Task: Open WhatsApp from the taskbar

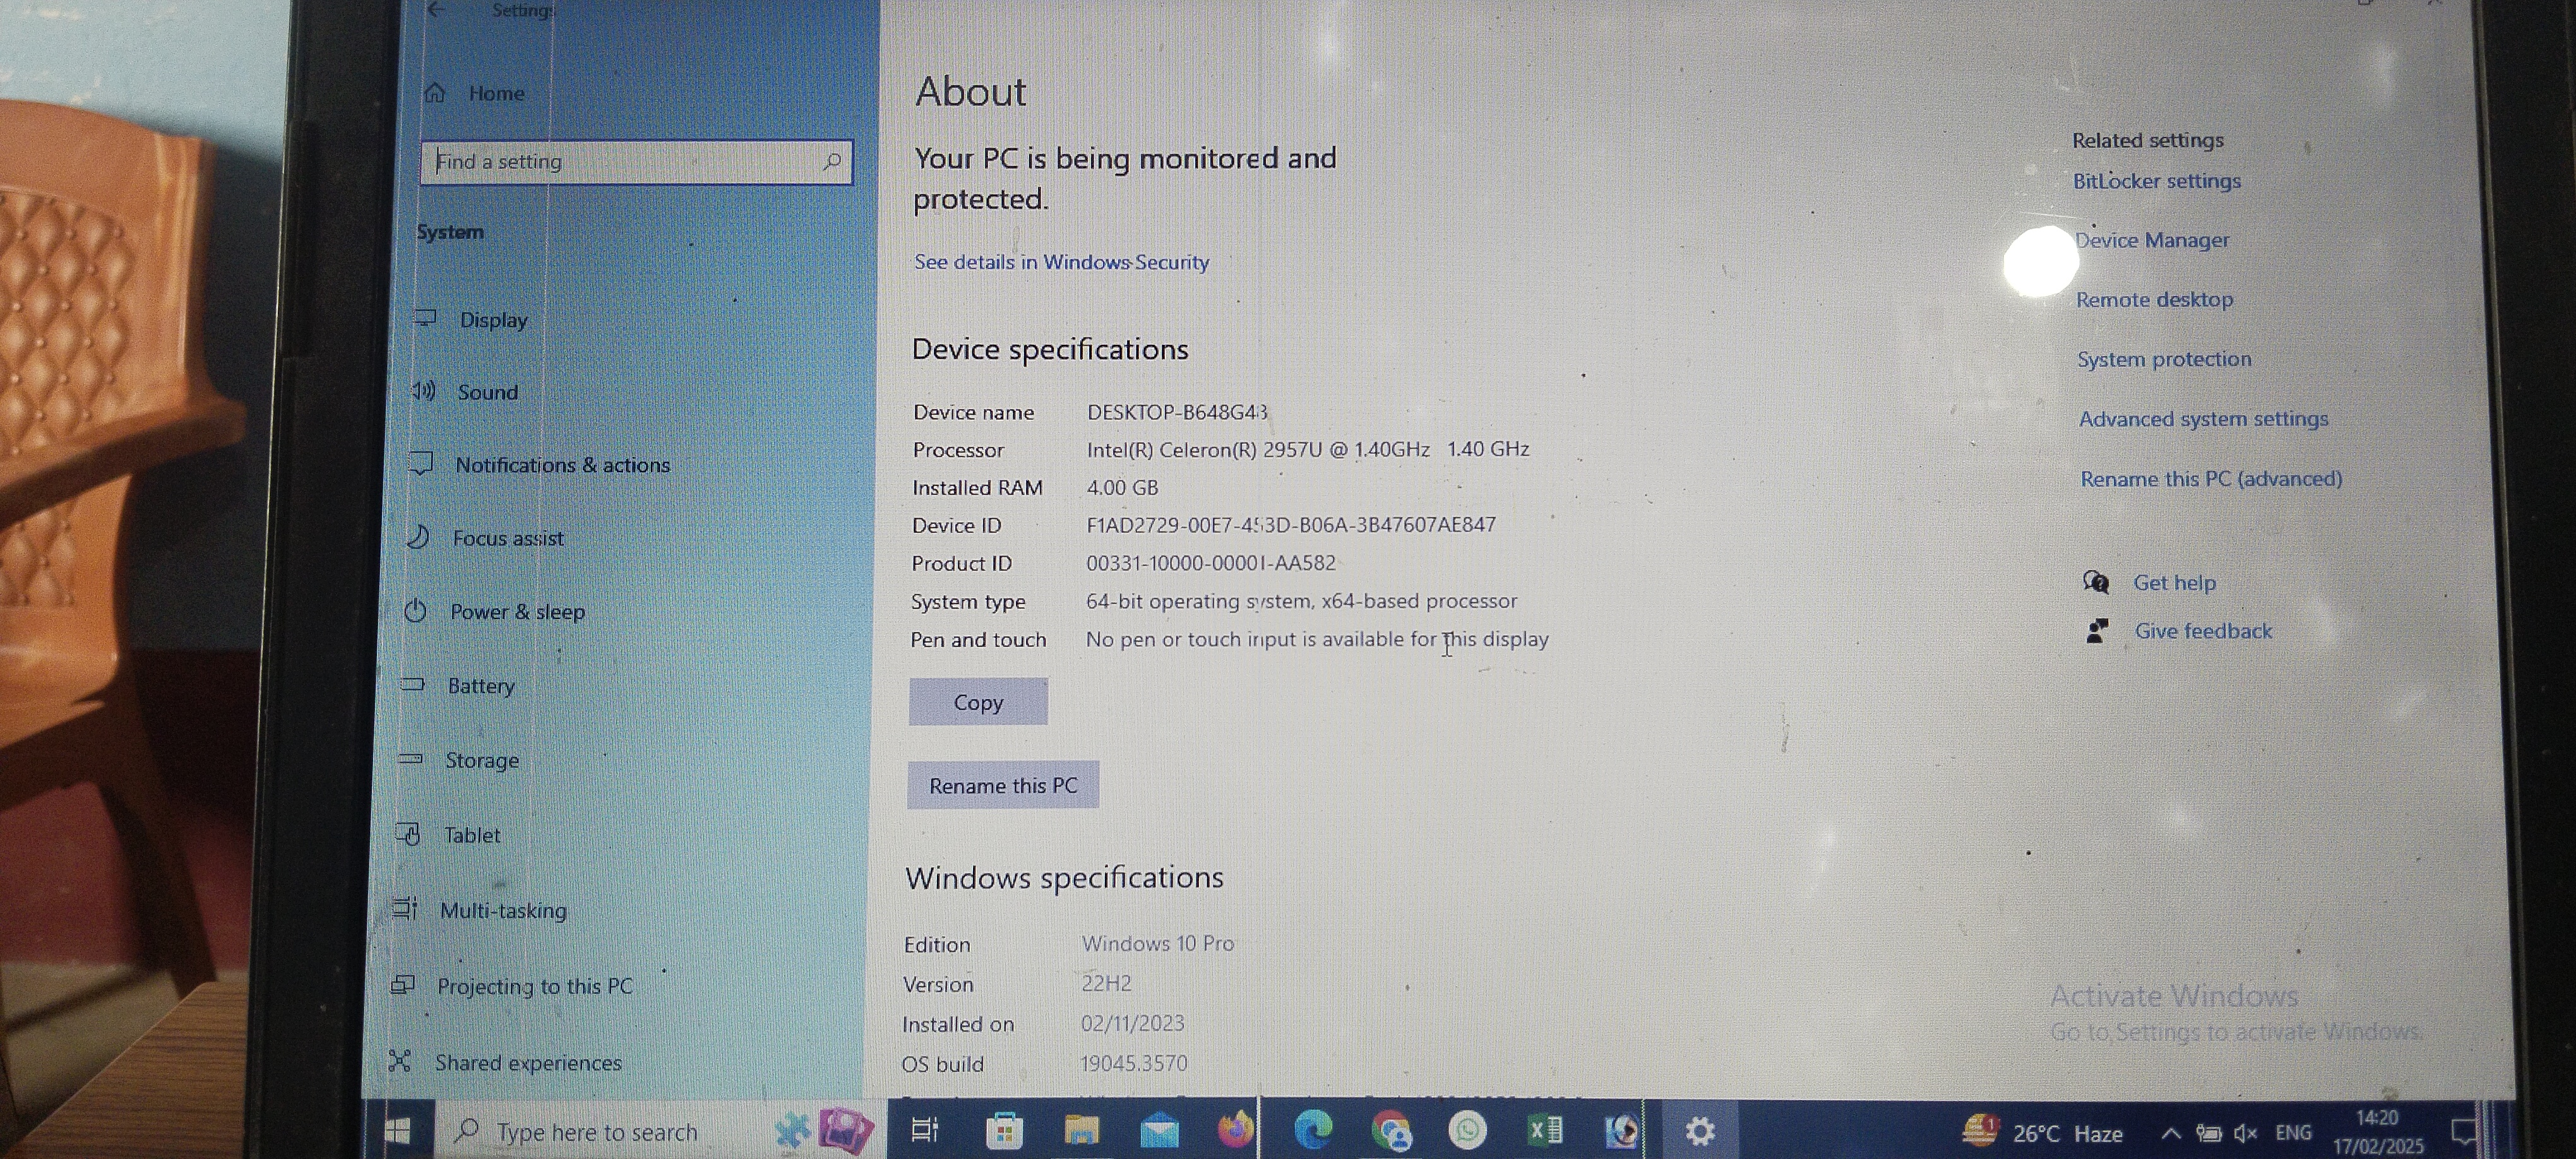Action: pyautogui.click(x=1467, y=1131)
